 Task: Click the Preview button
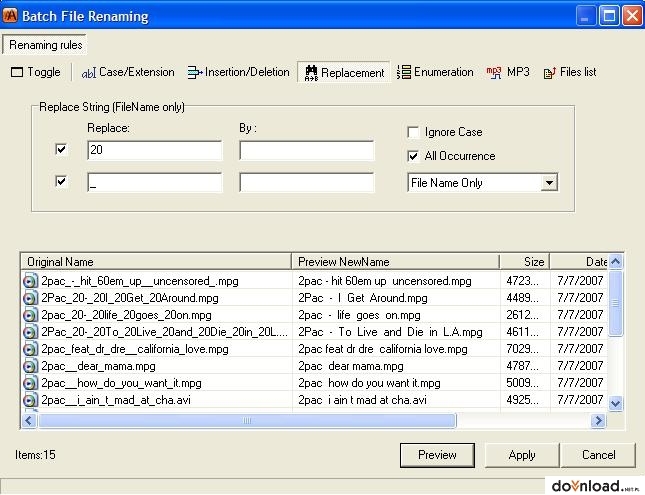pos(437,455)
